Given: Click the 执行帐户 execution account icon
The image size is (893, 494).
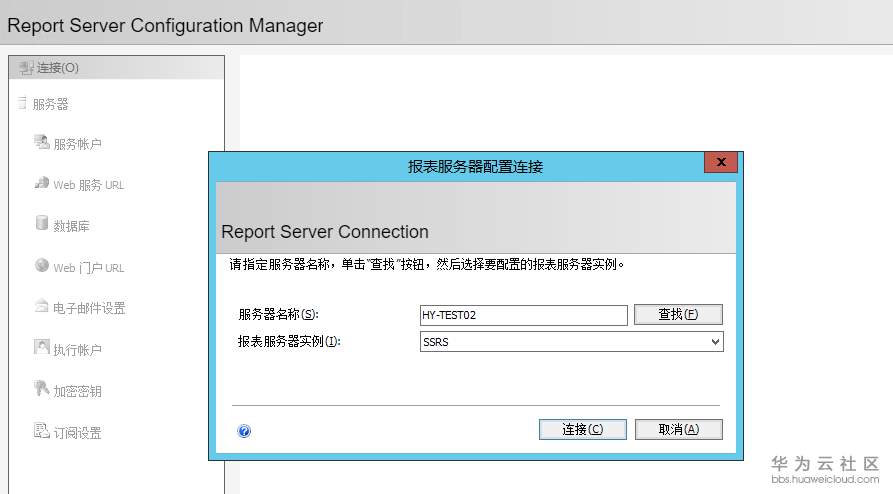Looking at the screenshot, I should pyautogui.click(x=41, y=348).
